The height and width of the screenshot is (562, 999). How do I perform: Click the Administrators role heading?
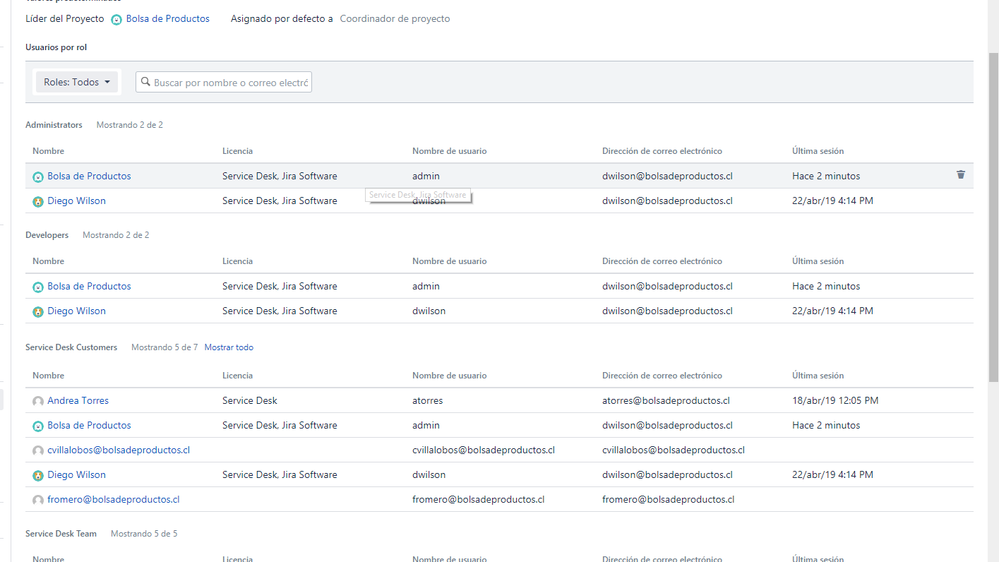click(x=54, y=125)
